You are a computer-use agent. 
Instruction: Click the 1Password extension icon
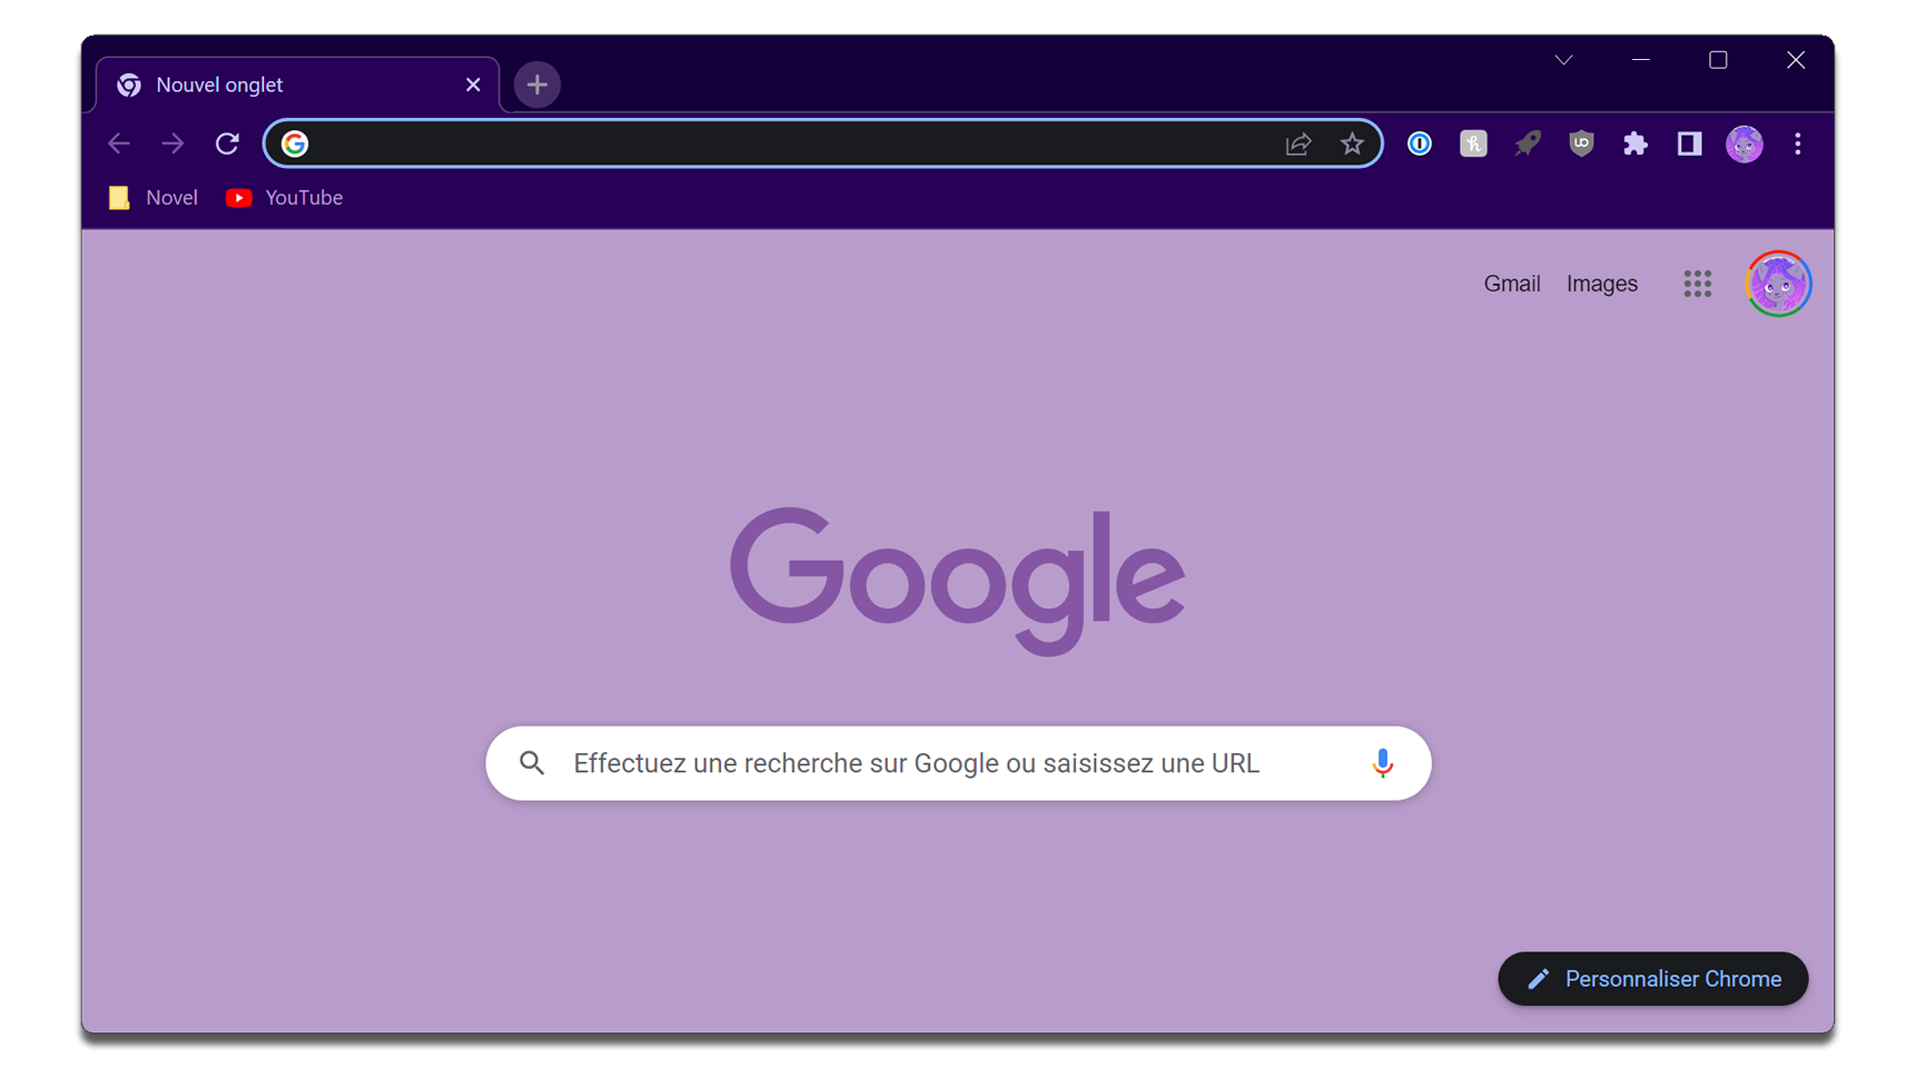coord(1419,144)
